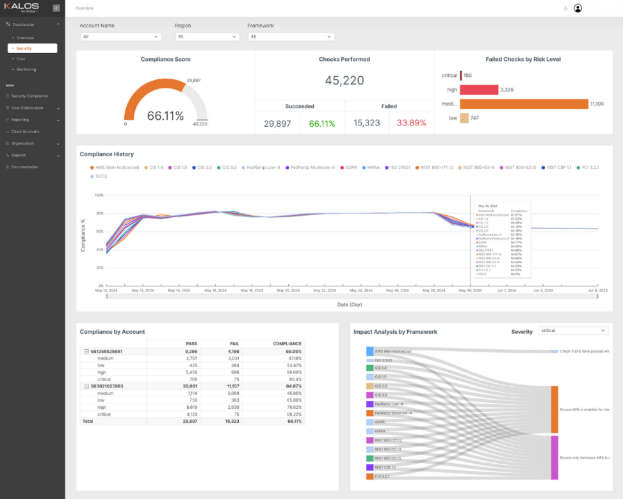Image resolution: width=623 pixels, height=499 pixels.
Task: Click the Cloud Accounts icon
Action: [x=8, y=132]
